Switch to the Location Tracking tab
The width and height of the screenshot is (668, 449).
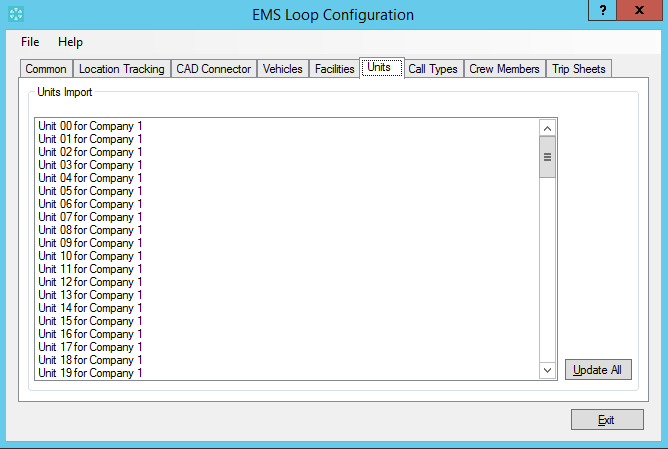click(x=122, y=69)
